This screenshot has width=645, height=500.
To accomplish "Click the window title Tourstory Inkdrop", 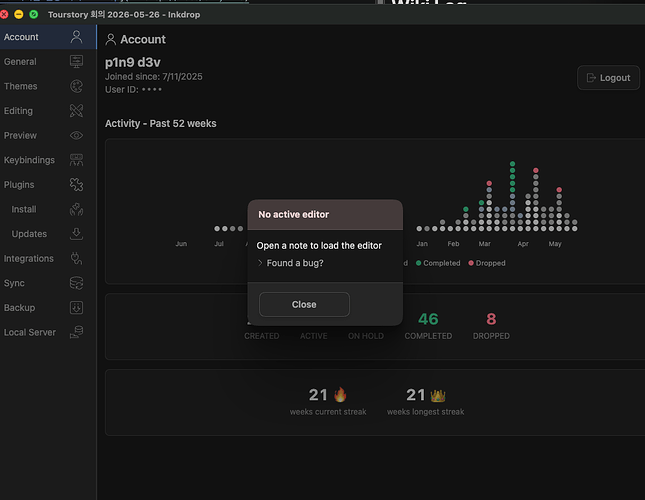I will point(124,14).
